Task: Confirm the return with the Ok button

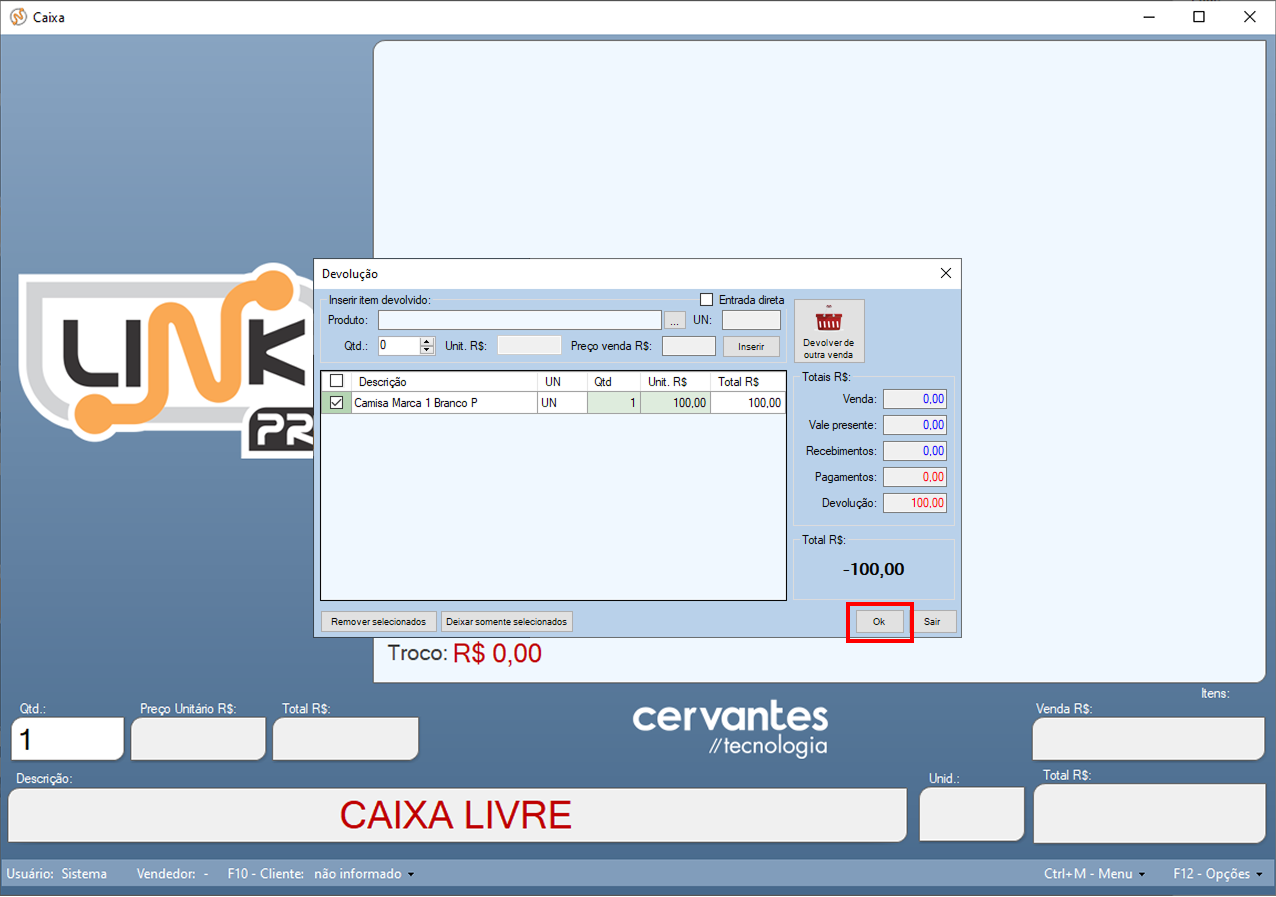Action: [x=879, y=622]
